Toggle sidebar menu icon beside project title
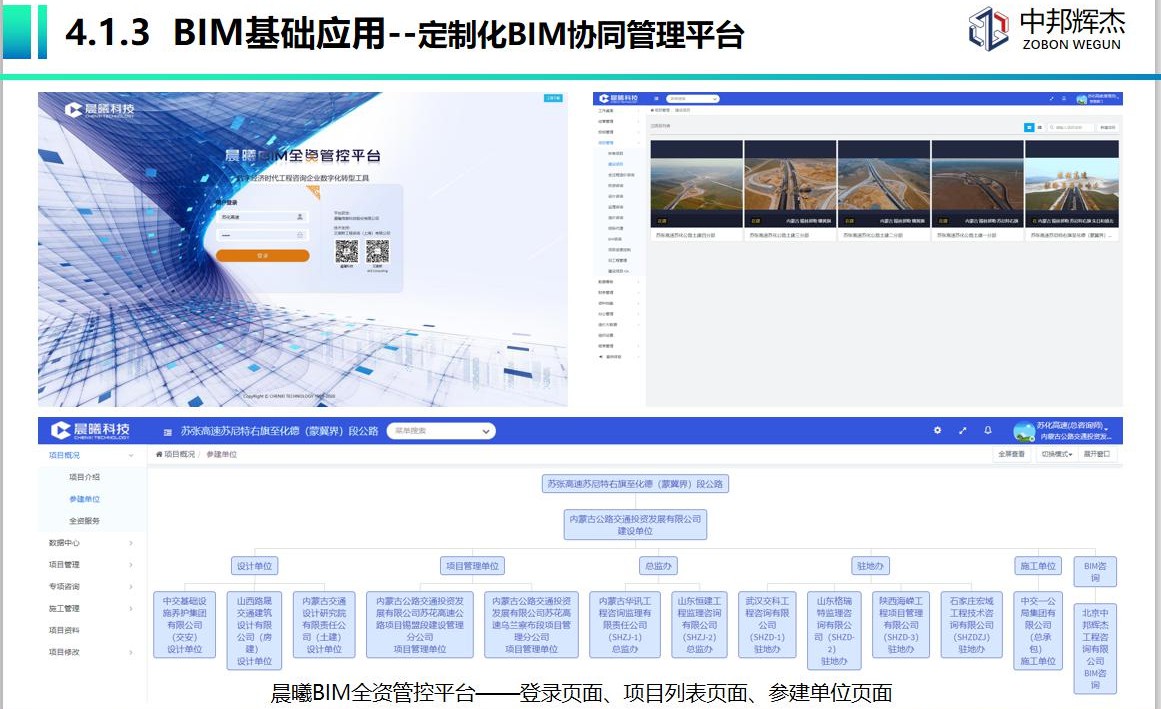Image resolution: width=1161 pixels, height=709 pixels. coord(167,431)
